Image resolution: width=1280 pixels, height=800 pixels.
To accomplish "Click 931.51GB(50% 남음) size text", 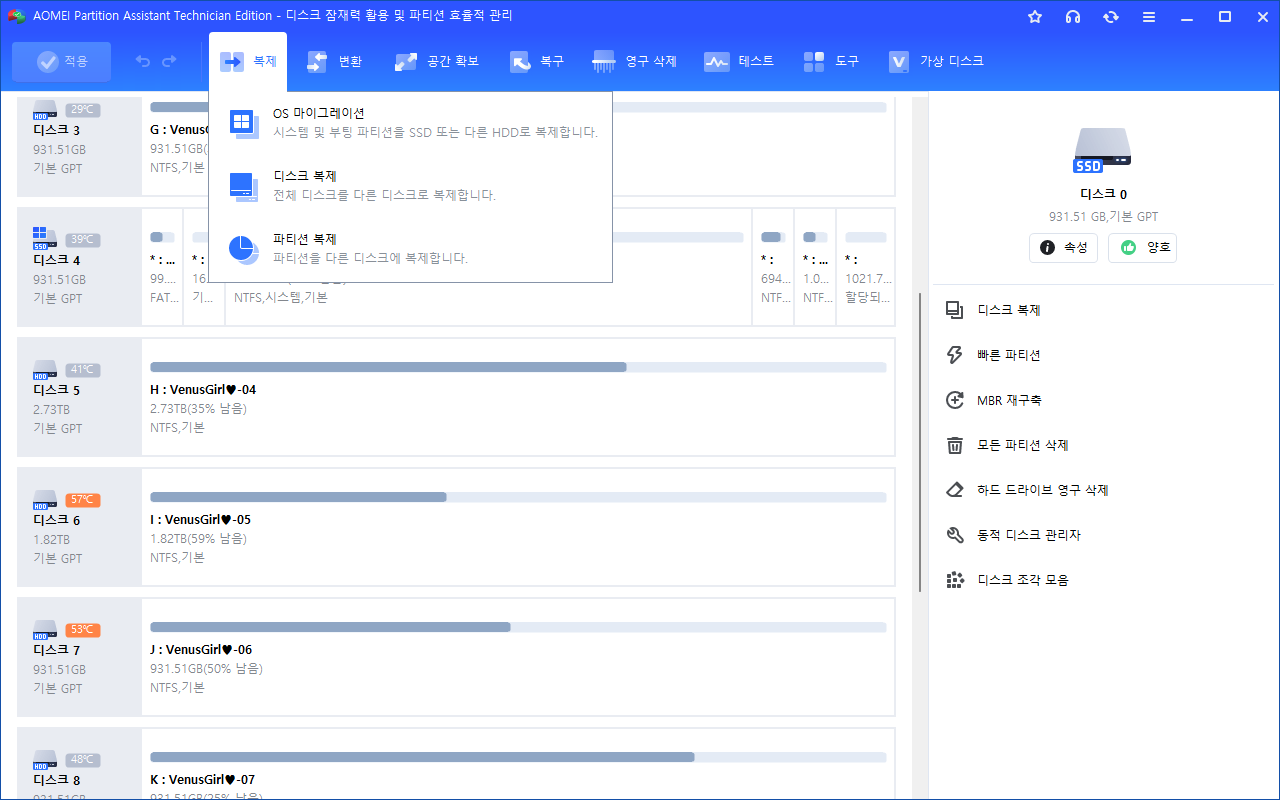I will [206, 669].
